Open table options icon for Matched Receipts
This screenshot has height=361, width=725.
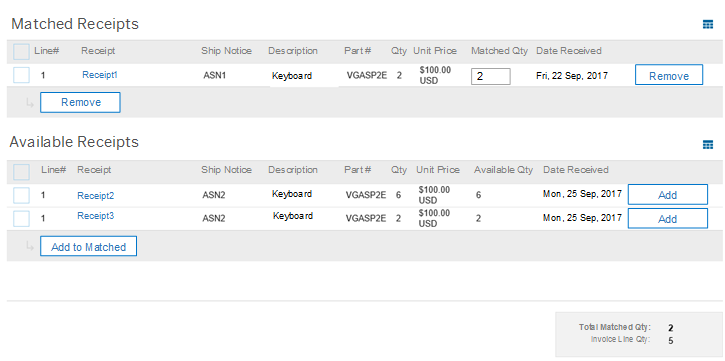[x=707, y=24]
